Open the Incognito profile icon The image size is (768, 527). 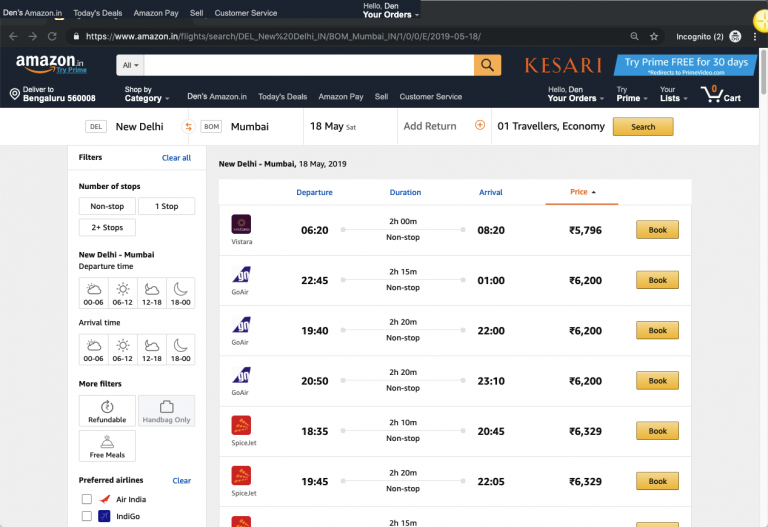click(x=735, y=37)
